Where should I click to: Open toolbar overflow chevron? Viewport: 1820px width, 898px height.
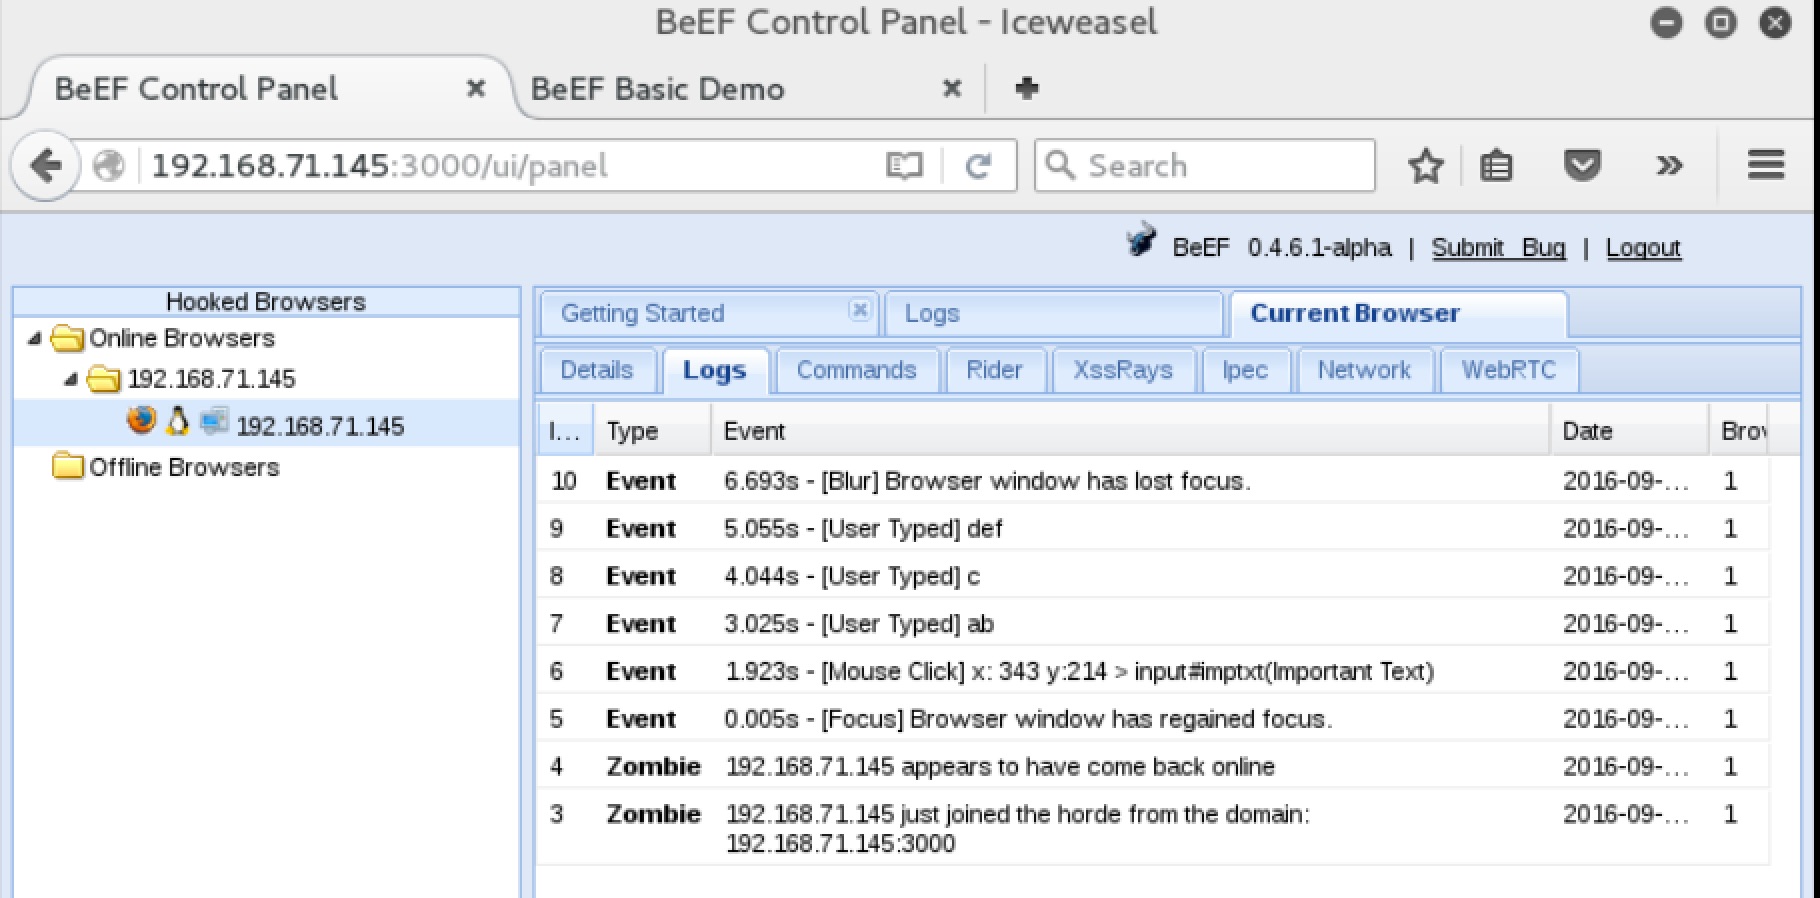click(x=1669, y=166)
